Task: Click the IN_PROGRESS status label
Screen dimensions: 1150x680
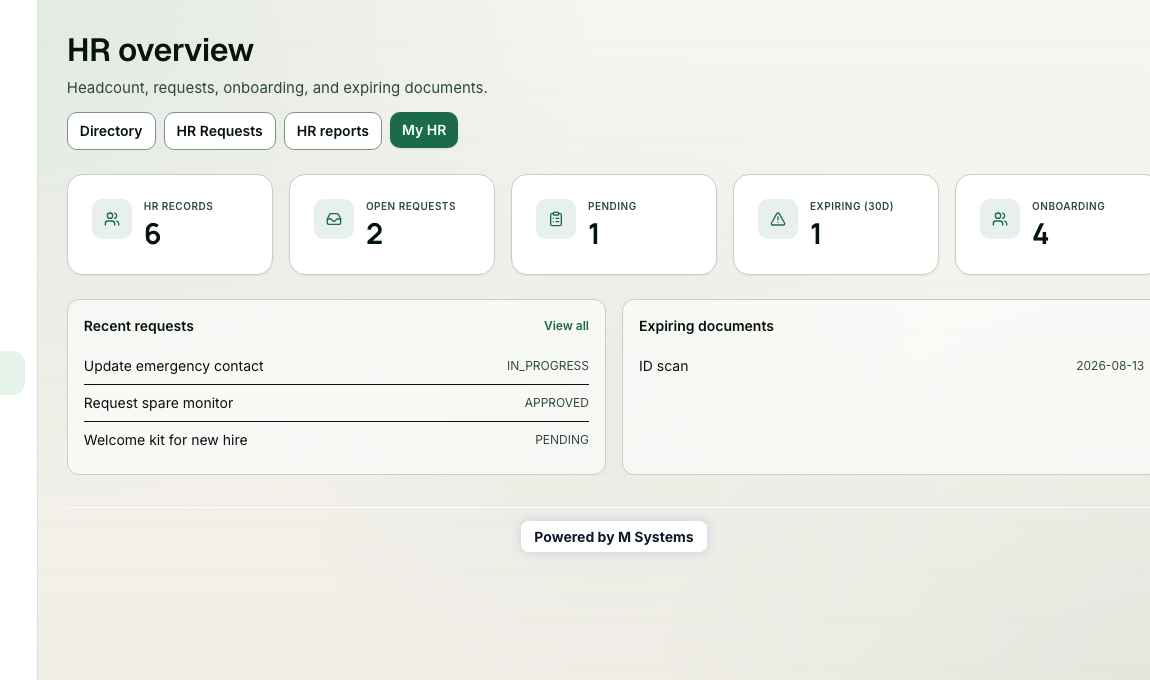Action: tap(548, 366)
